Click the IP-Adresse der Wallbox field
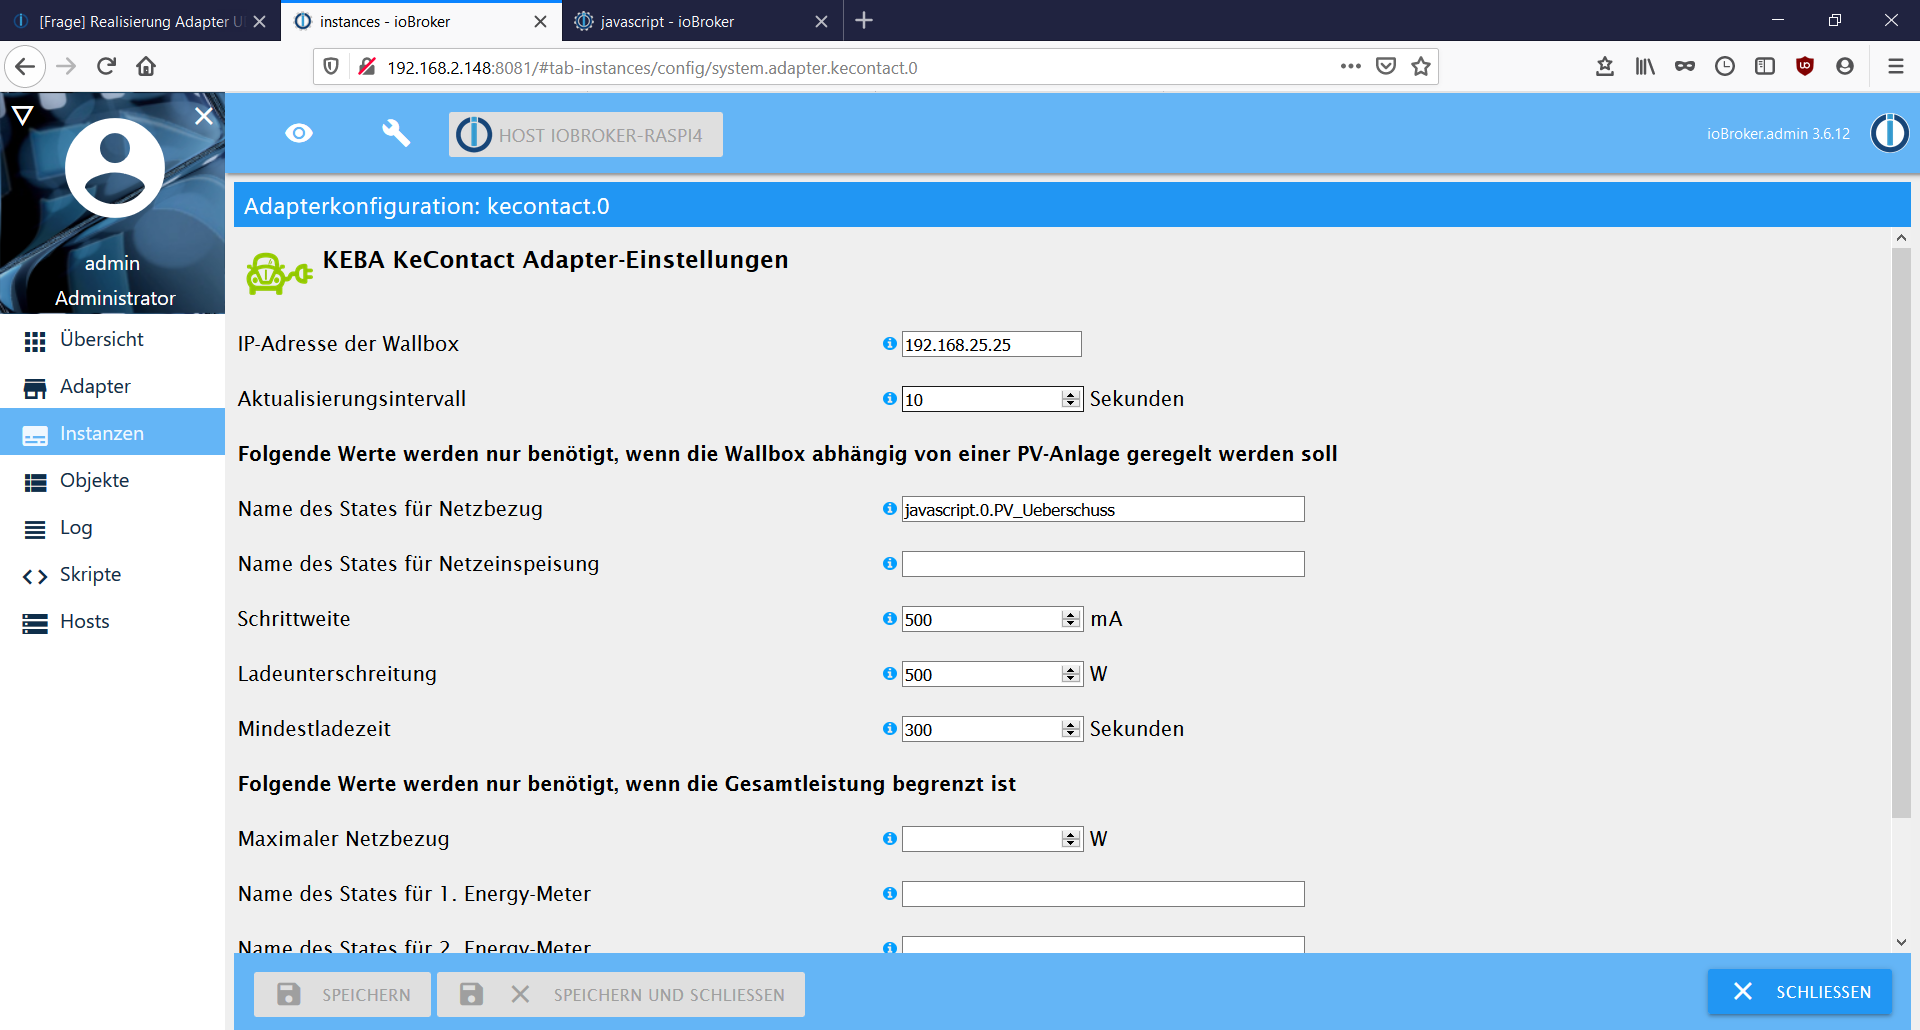1920x1030 pixels. point(991,344)
